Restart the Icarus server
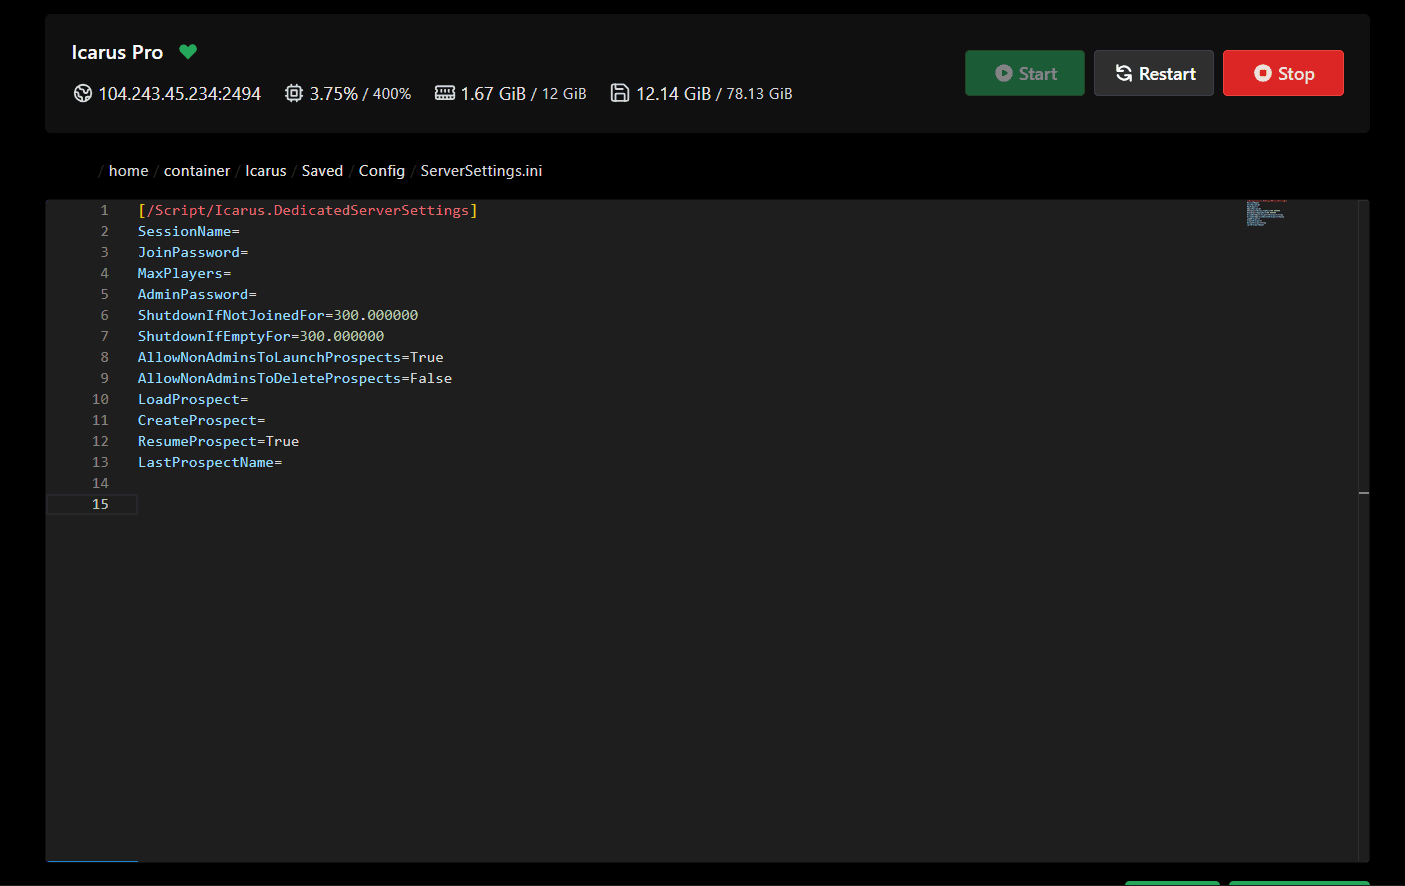Image resolution: width=1405 pixels, height=886 pixels. point(1154,72)
